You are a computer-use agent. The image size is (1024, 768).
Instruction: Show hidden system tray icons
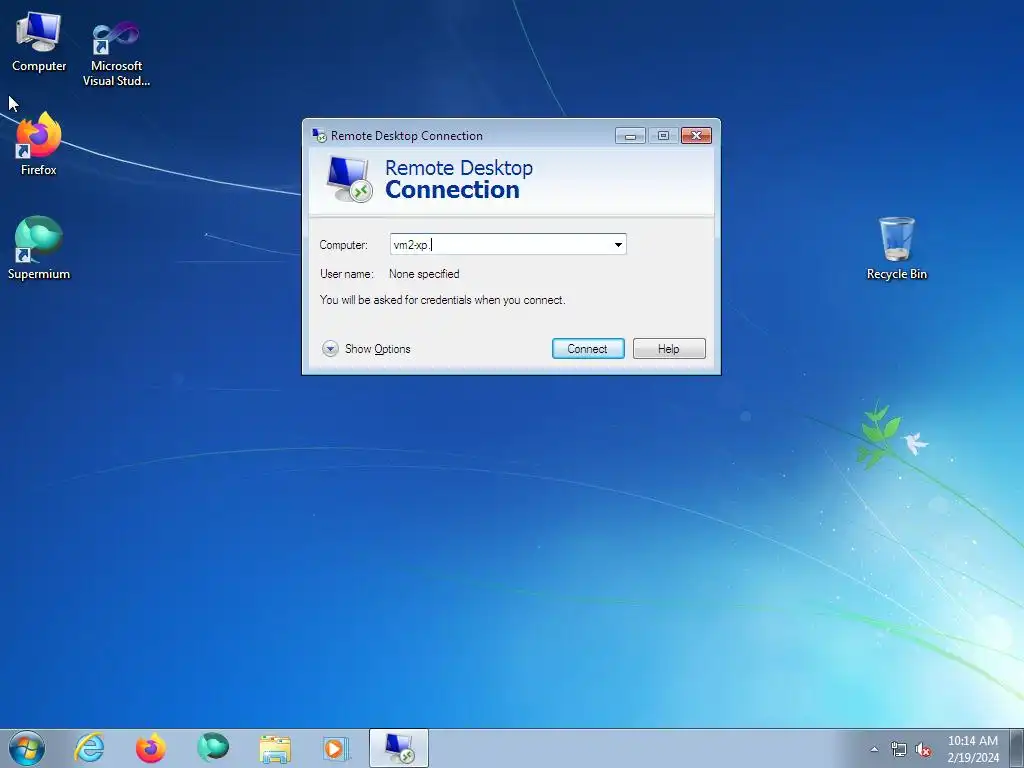tap(874, 750)
